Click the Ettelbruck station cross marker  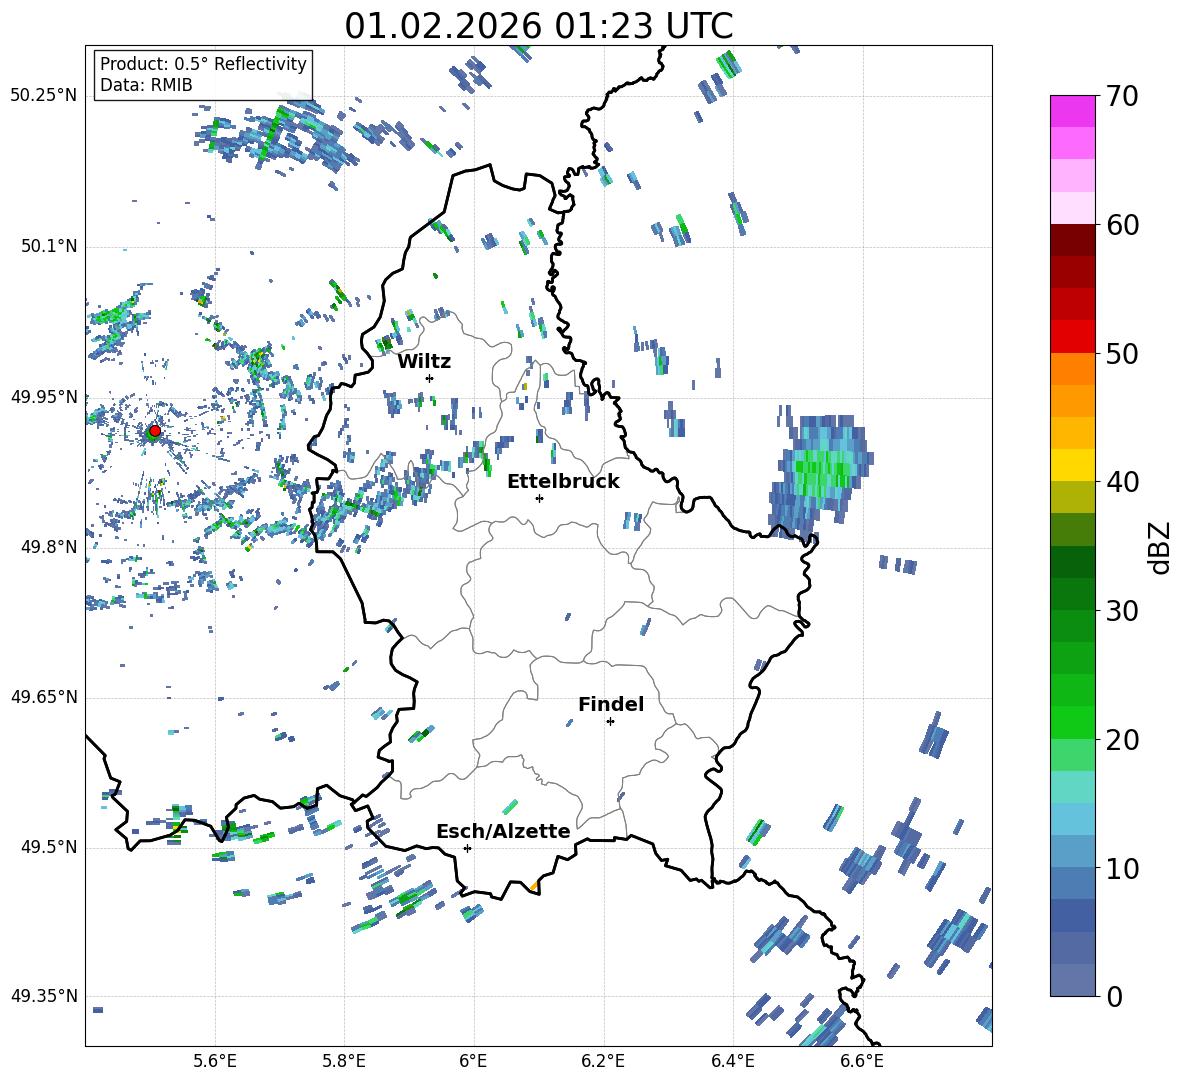click(539, 498)
